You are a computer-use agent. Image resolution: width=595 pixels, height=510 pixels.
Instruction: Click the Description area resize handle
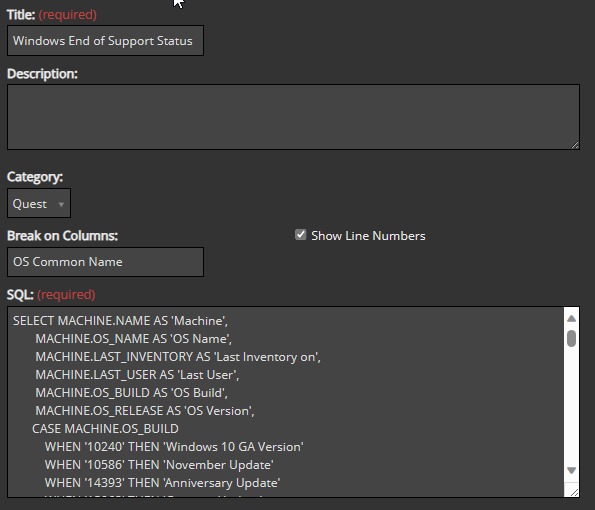(575, 145)
